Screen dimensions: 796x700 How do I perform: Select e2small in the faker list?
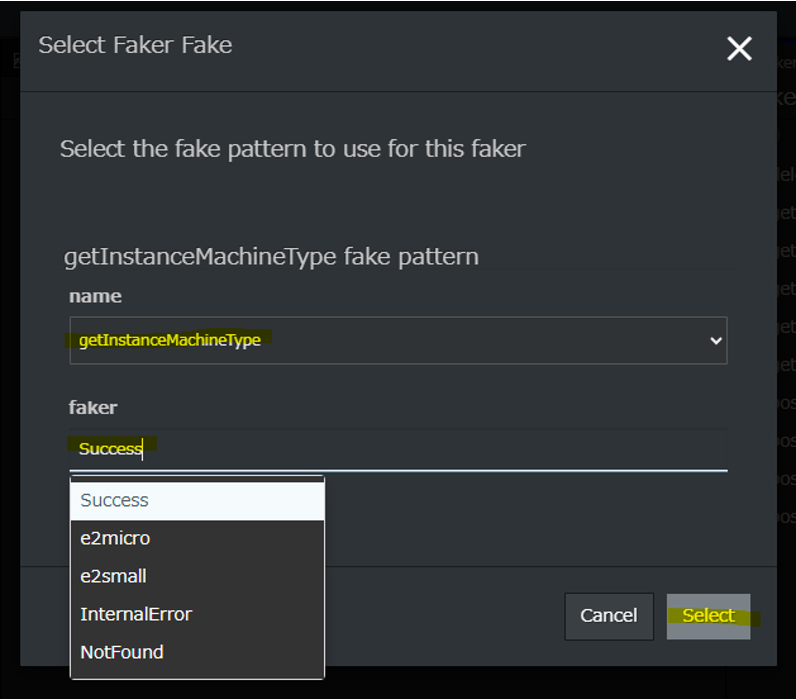(197, 576)
